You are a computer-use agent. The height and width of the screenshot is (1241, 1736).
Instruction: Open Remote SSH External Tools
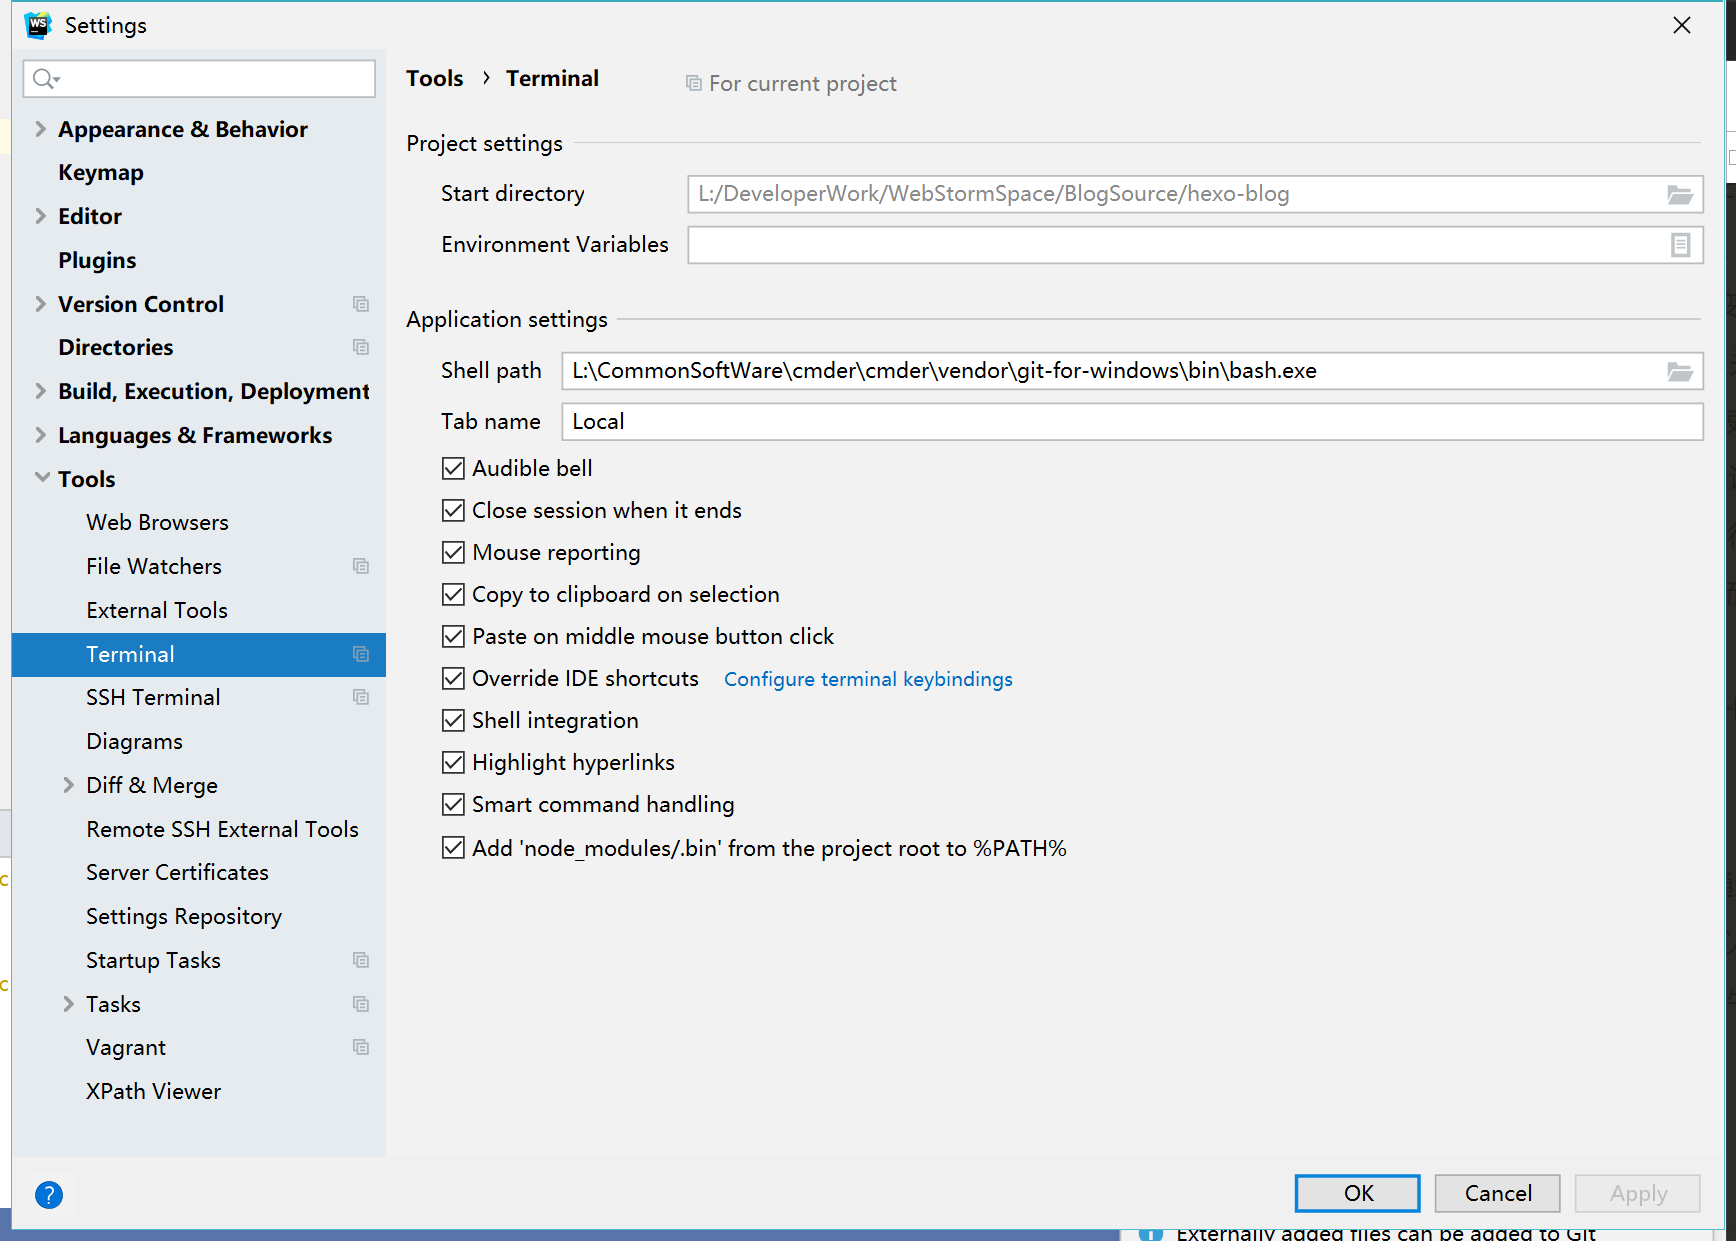click(x=222, y=829)
